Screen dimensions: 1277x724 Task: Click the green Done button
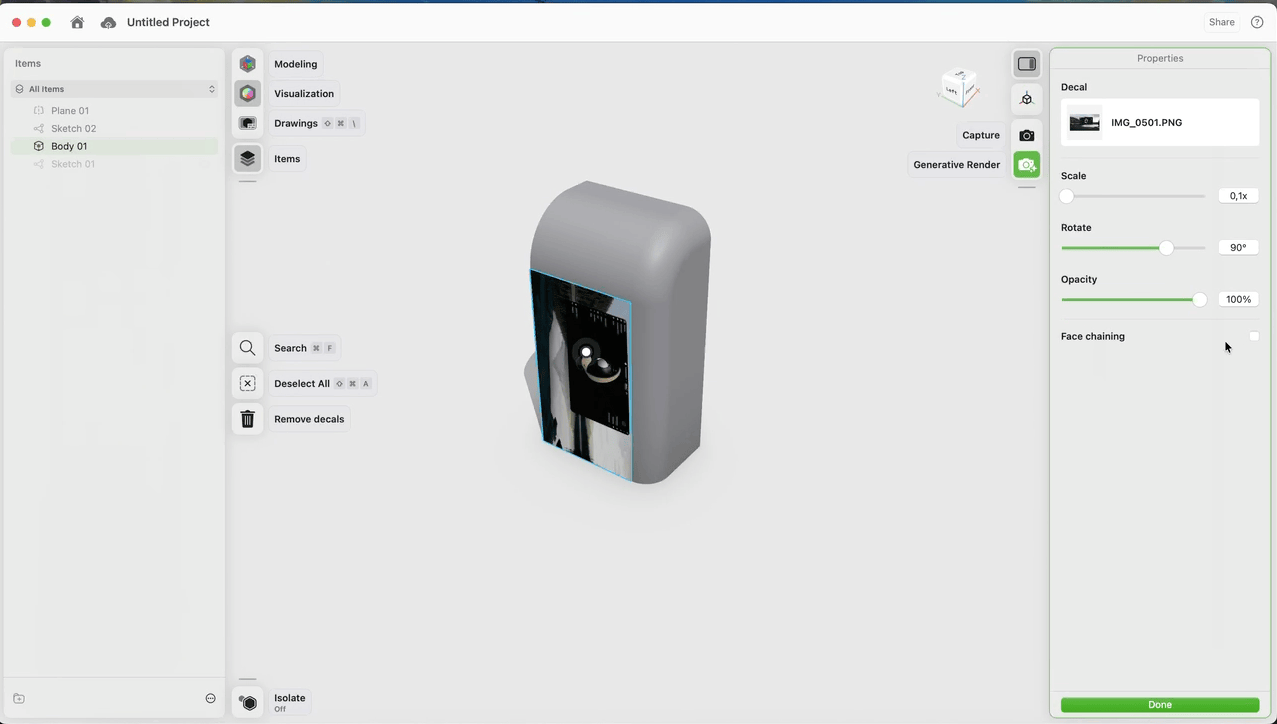(1160, 705)
